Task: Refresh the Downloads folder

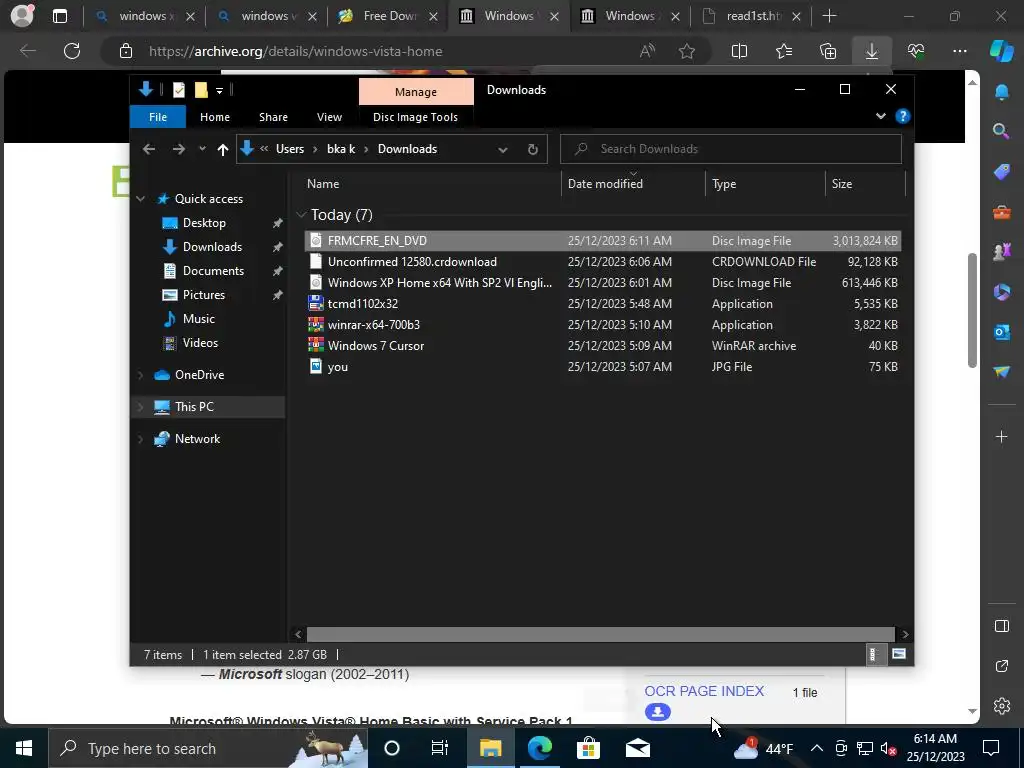Action: click(533, 150)
